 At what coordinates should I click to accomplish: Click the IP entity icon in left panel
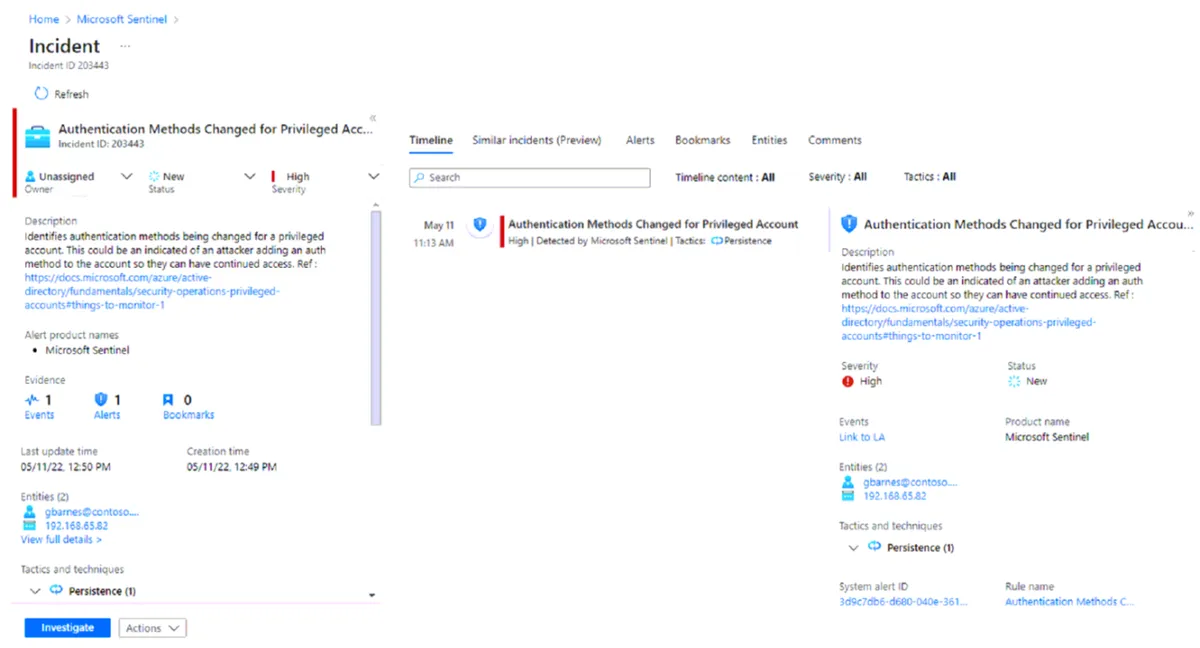tap(29, 525)
